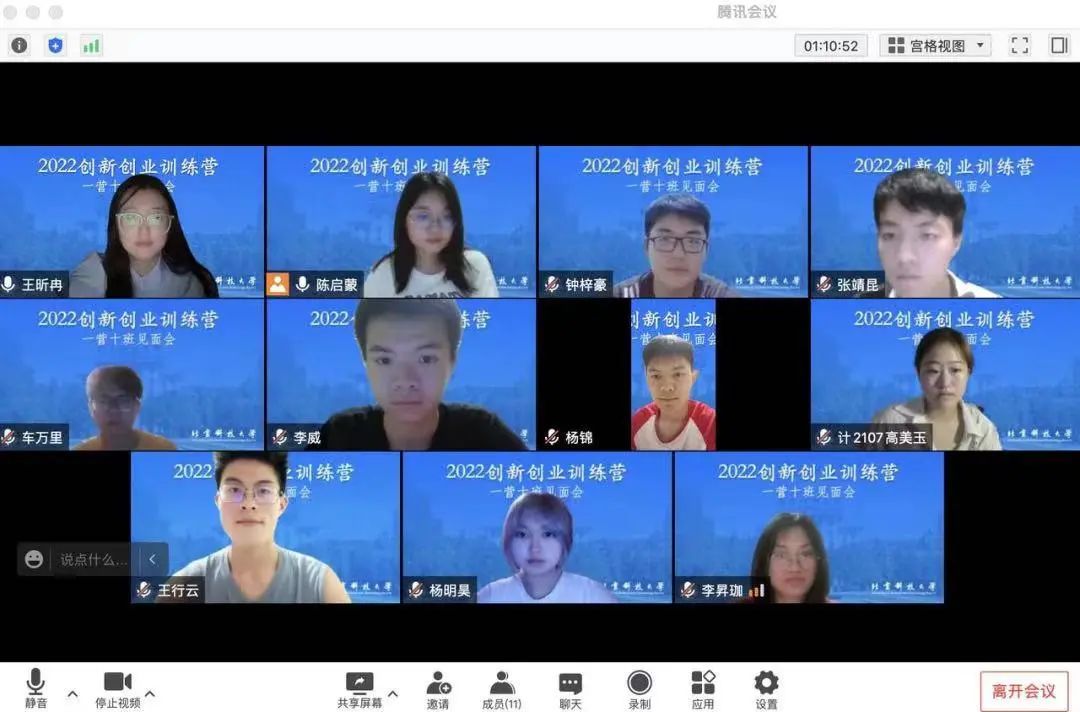
Task: Expand video options arrow beside camera
Action: (150, 693)
